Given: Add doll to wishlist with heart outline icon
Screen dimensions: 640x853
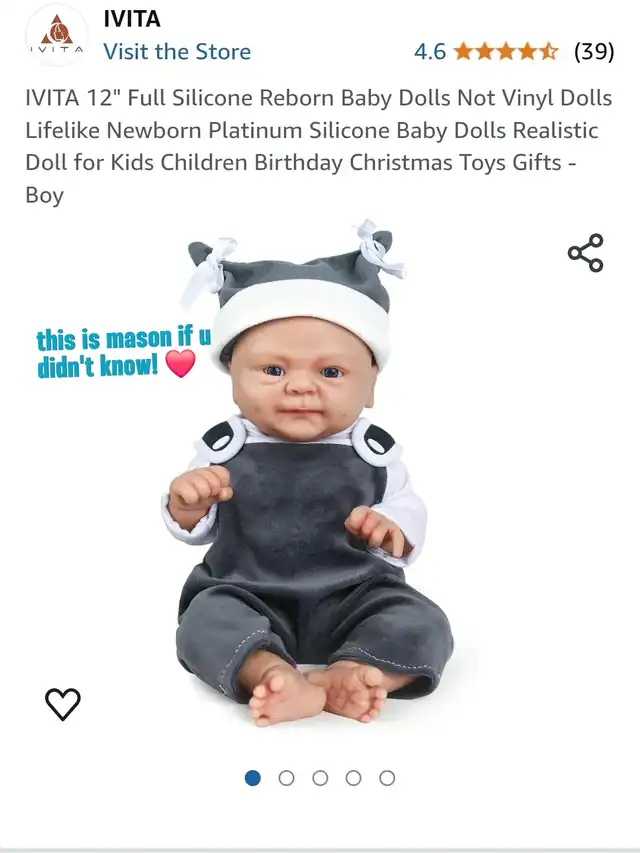Looking at the screenshot, I should point(63,704).
